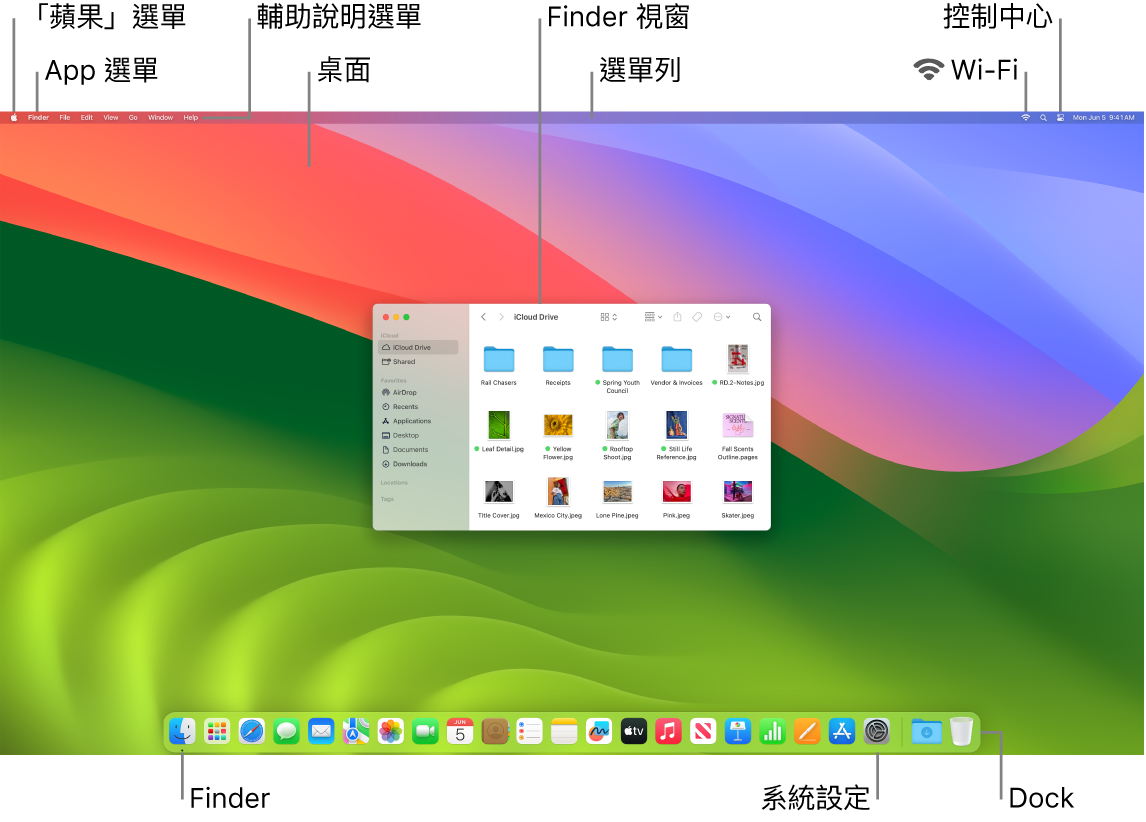
Task: Open the Shared section in the sidebar
Action: coord(403,362)
